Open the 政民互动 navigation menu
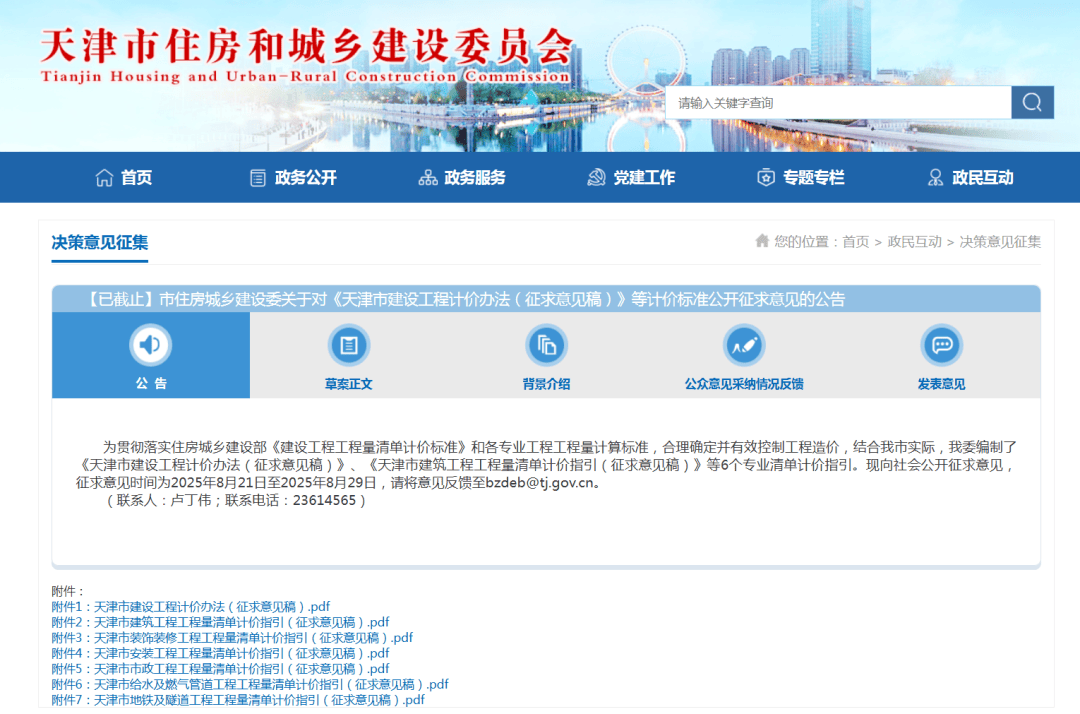 [x=970, y=178]
